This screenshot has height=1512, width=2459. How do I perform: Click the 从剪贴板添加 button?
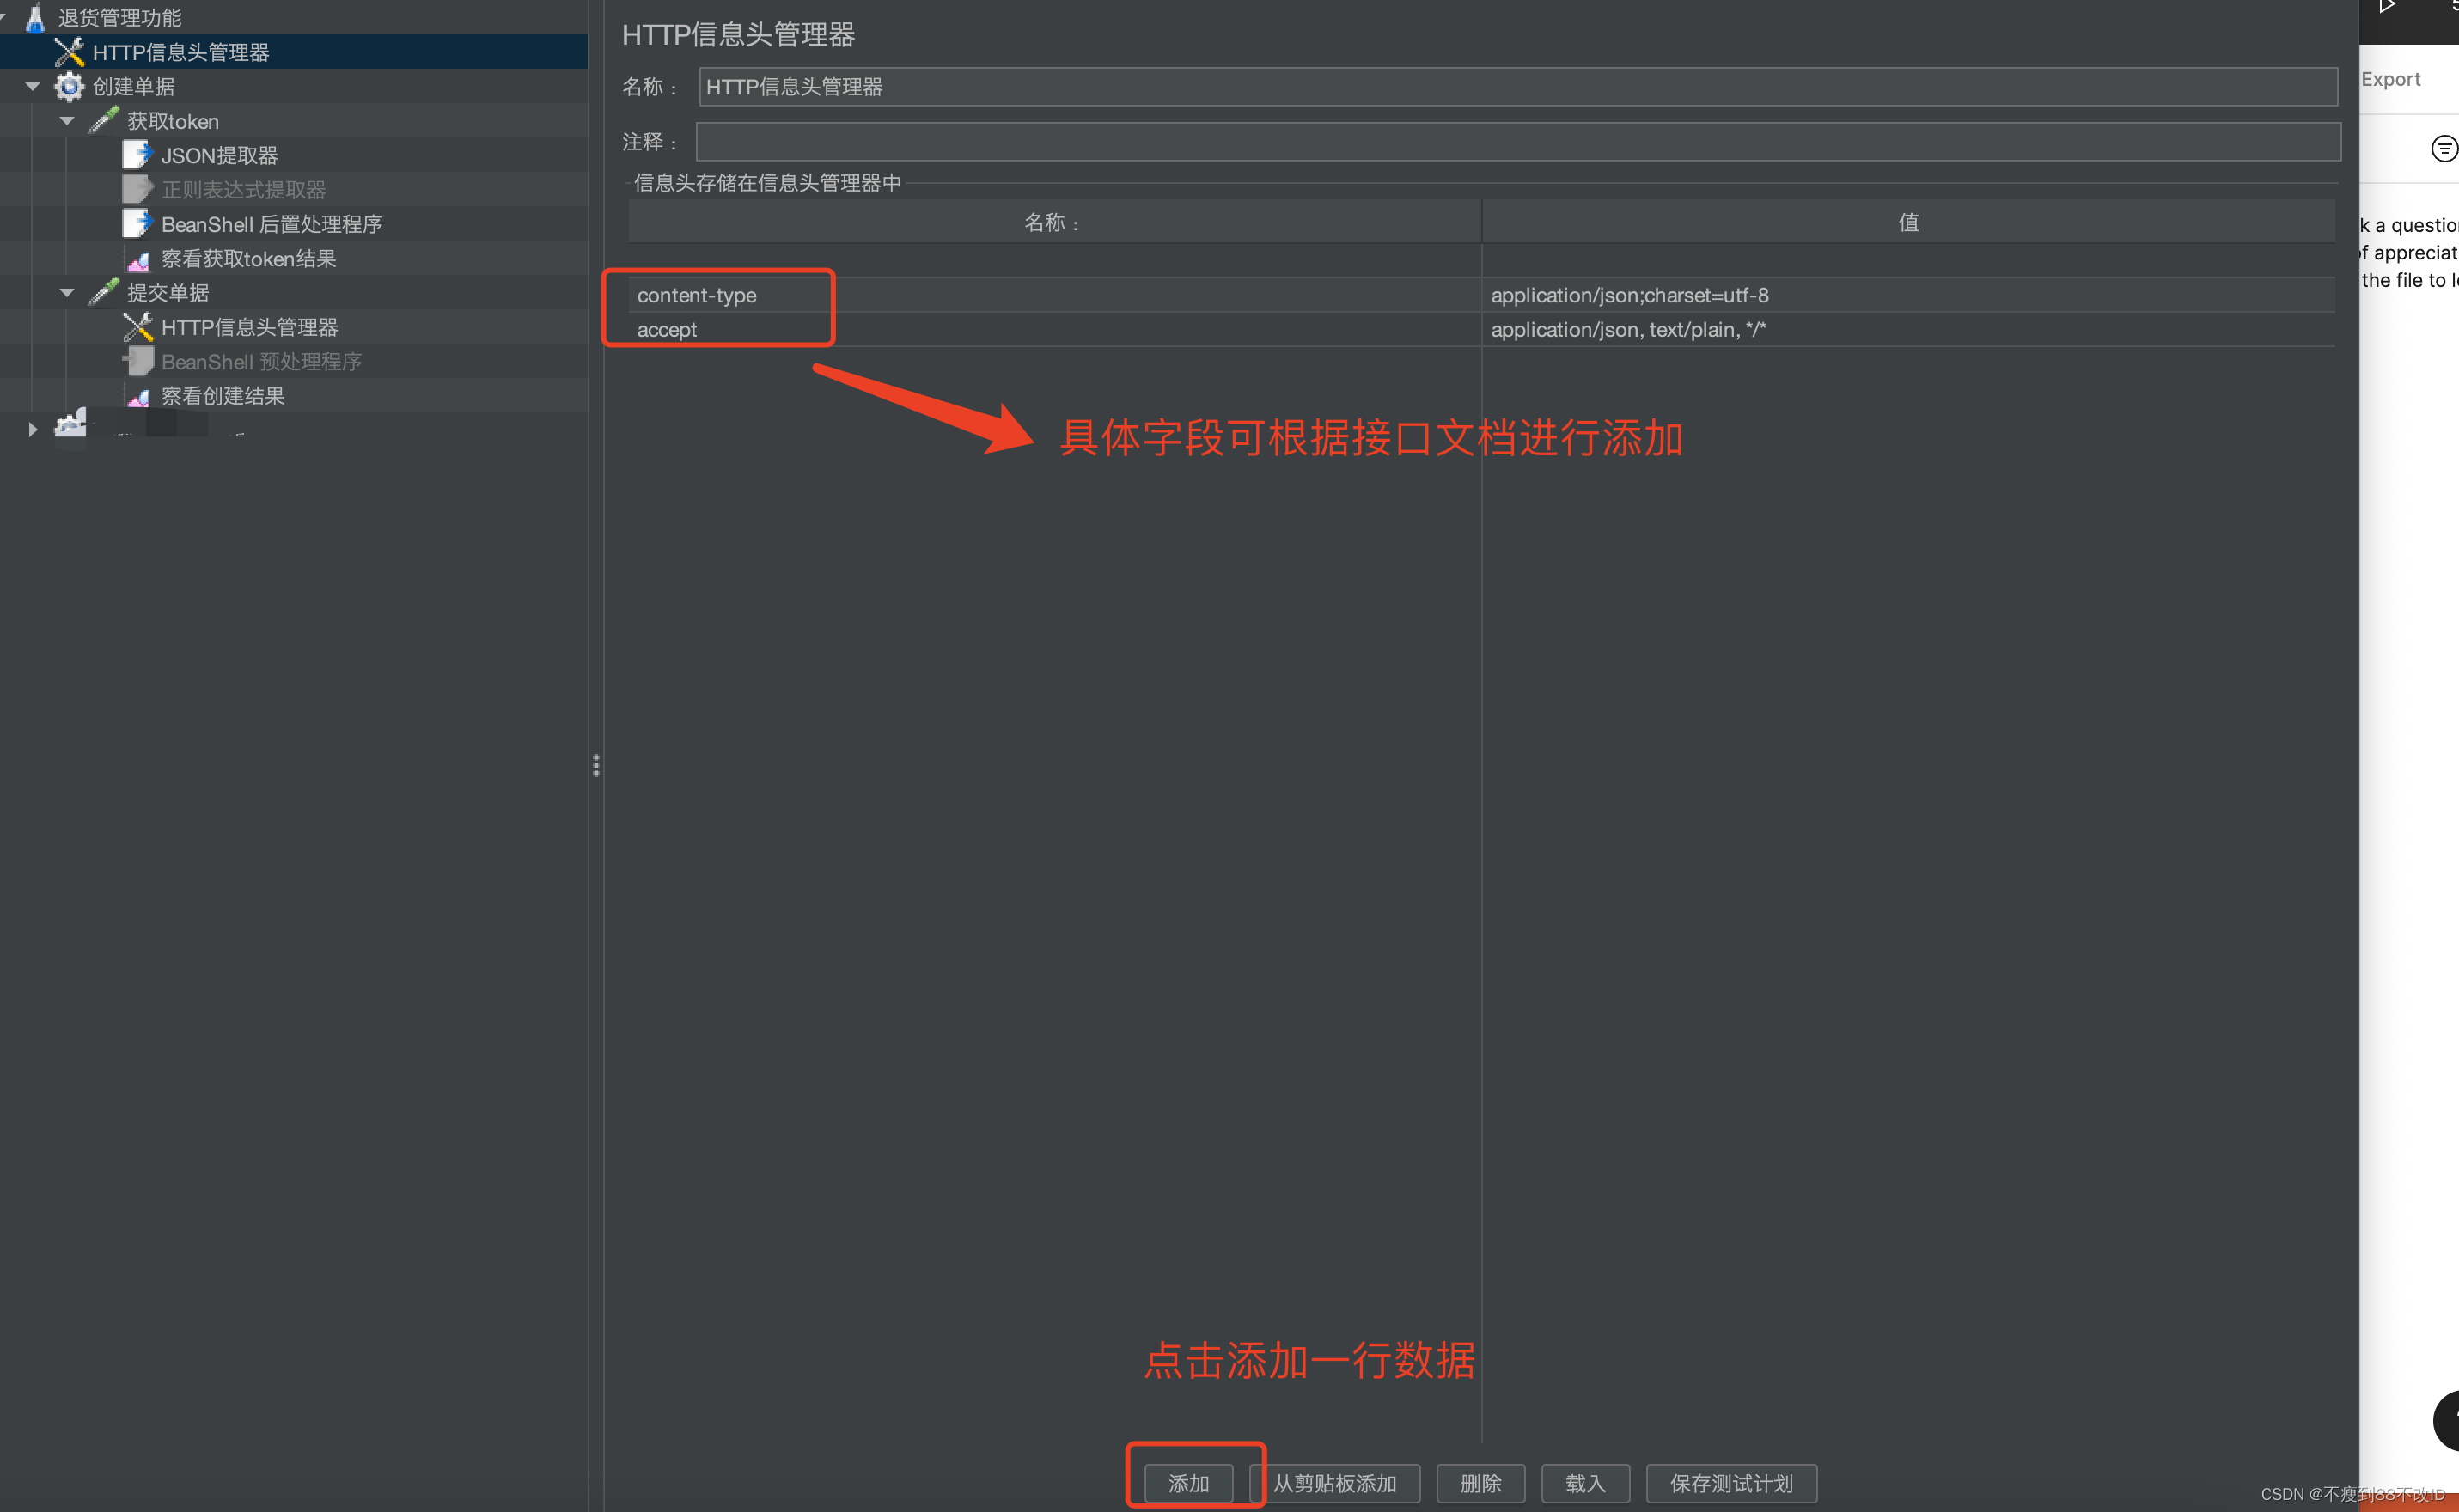point(1334,1482)
